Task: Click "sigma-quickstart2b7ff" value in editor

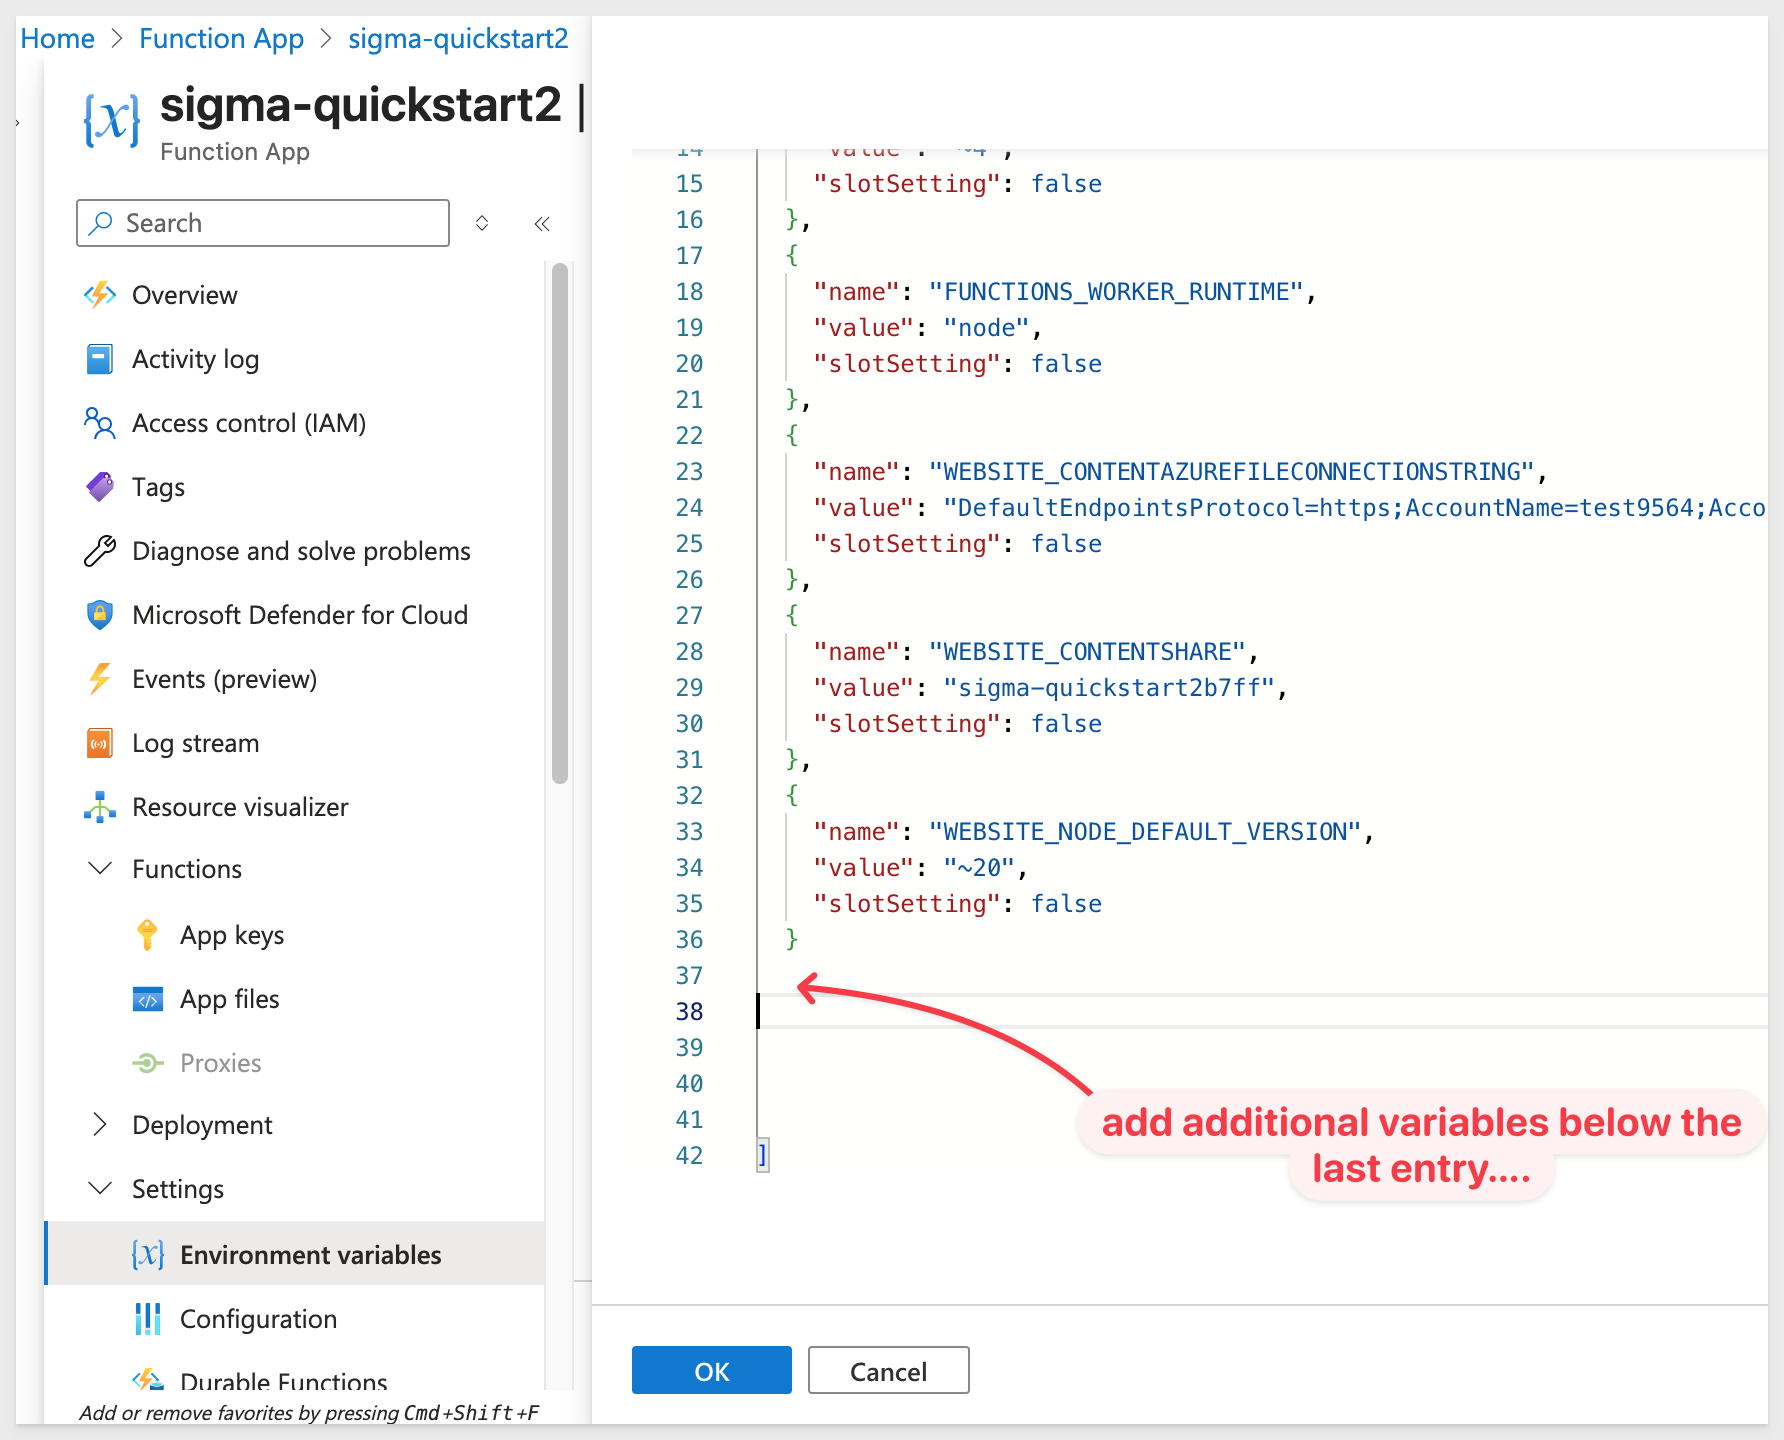Action: [1109, 687]
